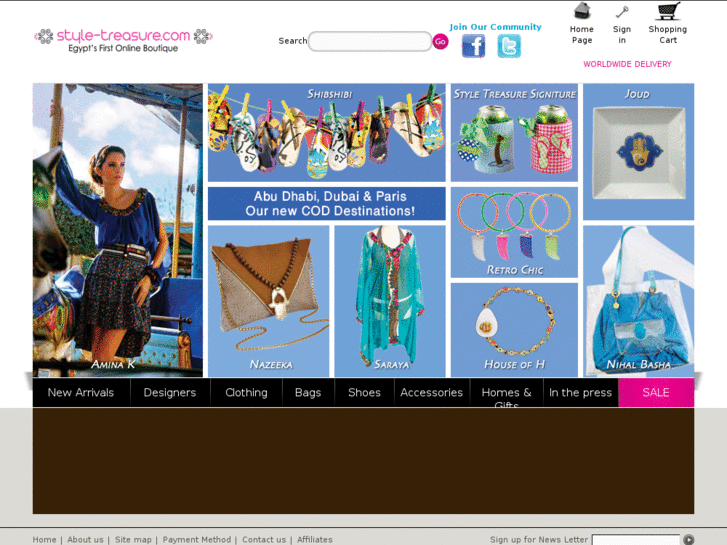This screenshot has width=727, height=545.
Task: Open the Joud square plate tile
Action: pos(638,152)
